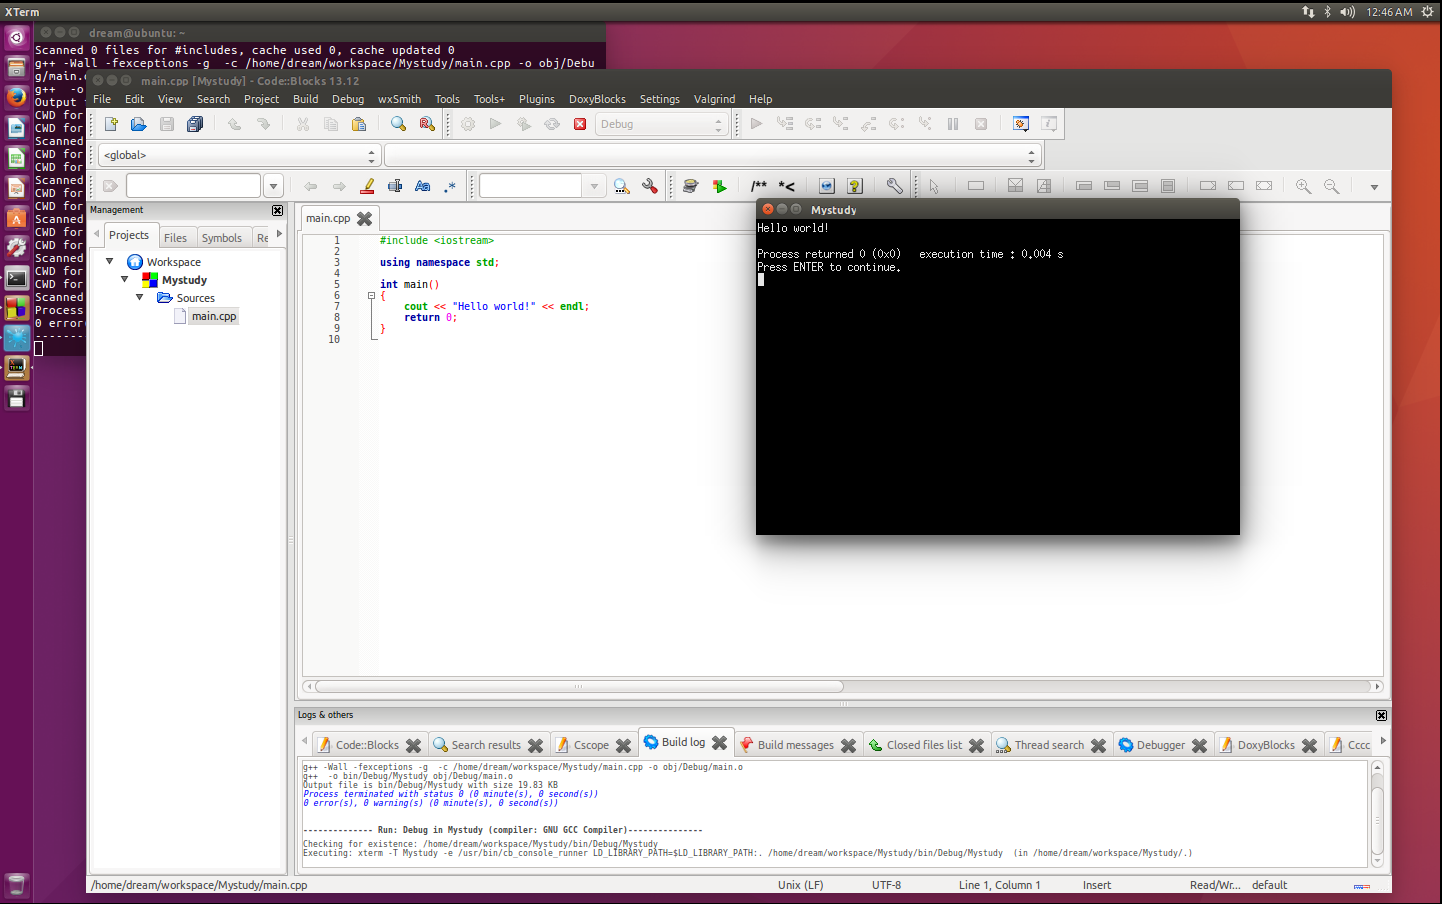Open the wxSmith menu
Image resolution: width=1442 pixels, height=904 pixels.
pyautogui.click(x=399, y=99)
